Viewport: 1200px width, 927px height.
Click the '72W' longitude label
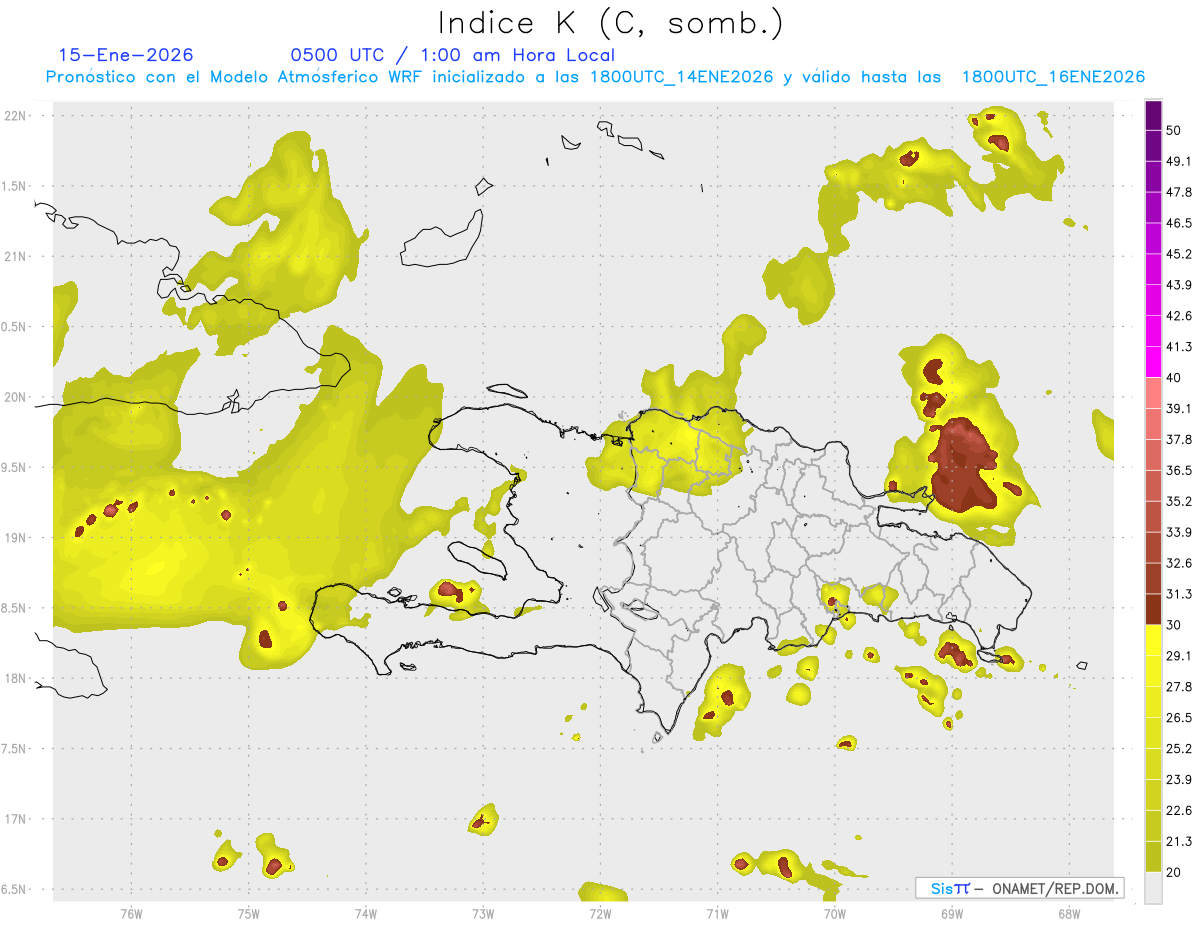tap(600, 914)
